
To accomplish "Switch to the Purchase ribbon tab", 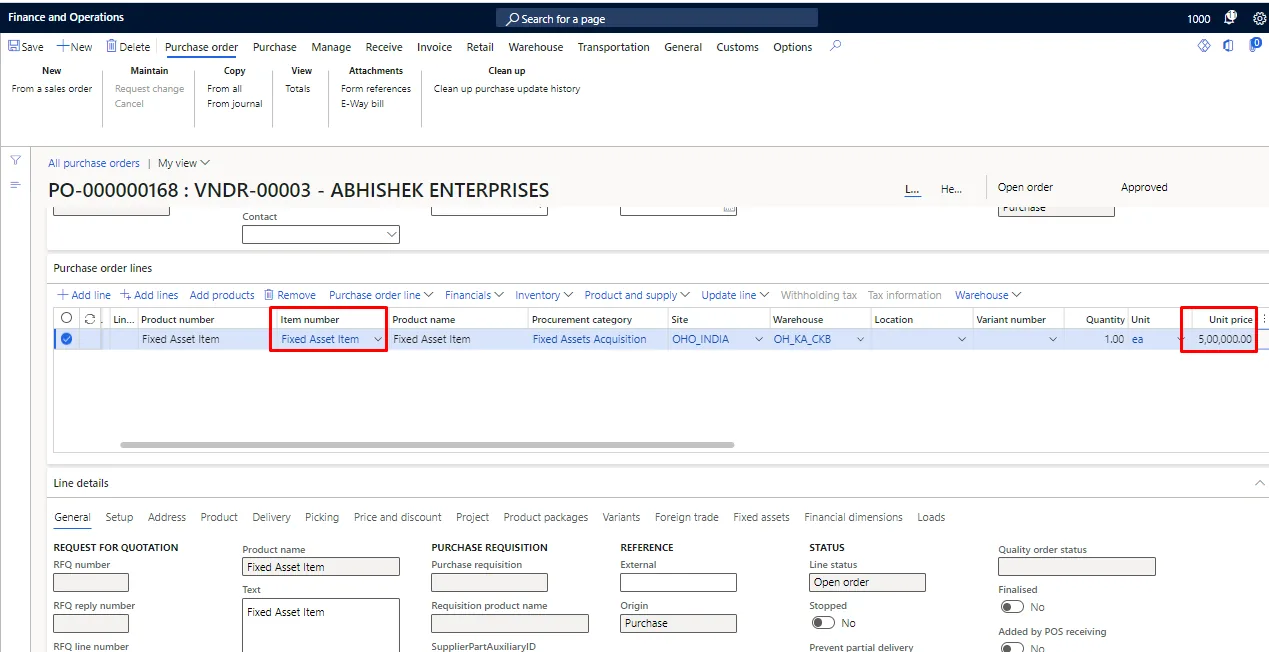I will point(275,47).
